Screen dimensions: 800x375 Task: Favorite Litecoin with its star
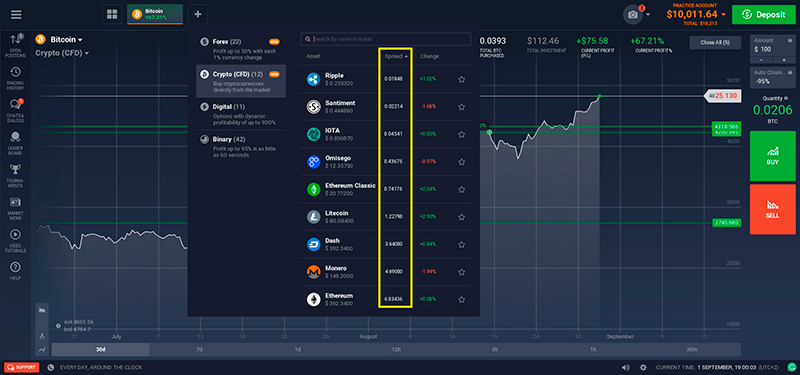point(461,217)
